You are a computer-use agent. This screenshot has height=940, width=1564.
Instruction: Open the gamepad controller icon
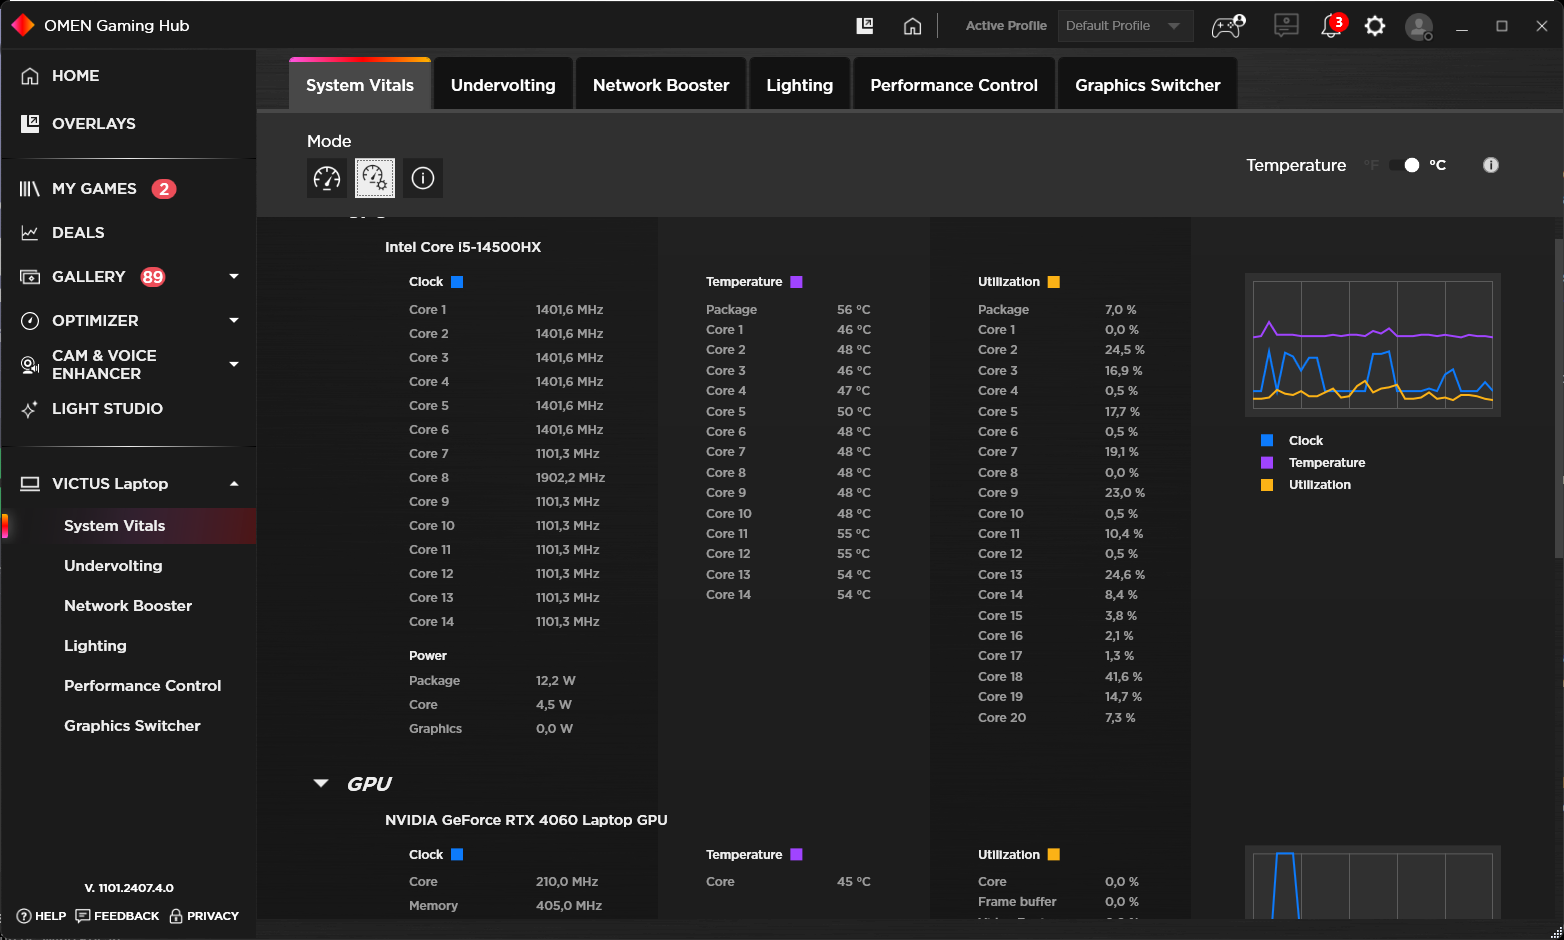(x=1229, y=26)
